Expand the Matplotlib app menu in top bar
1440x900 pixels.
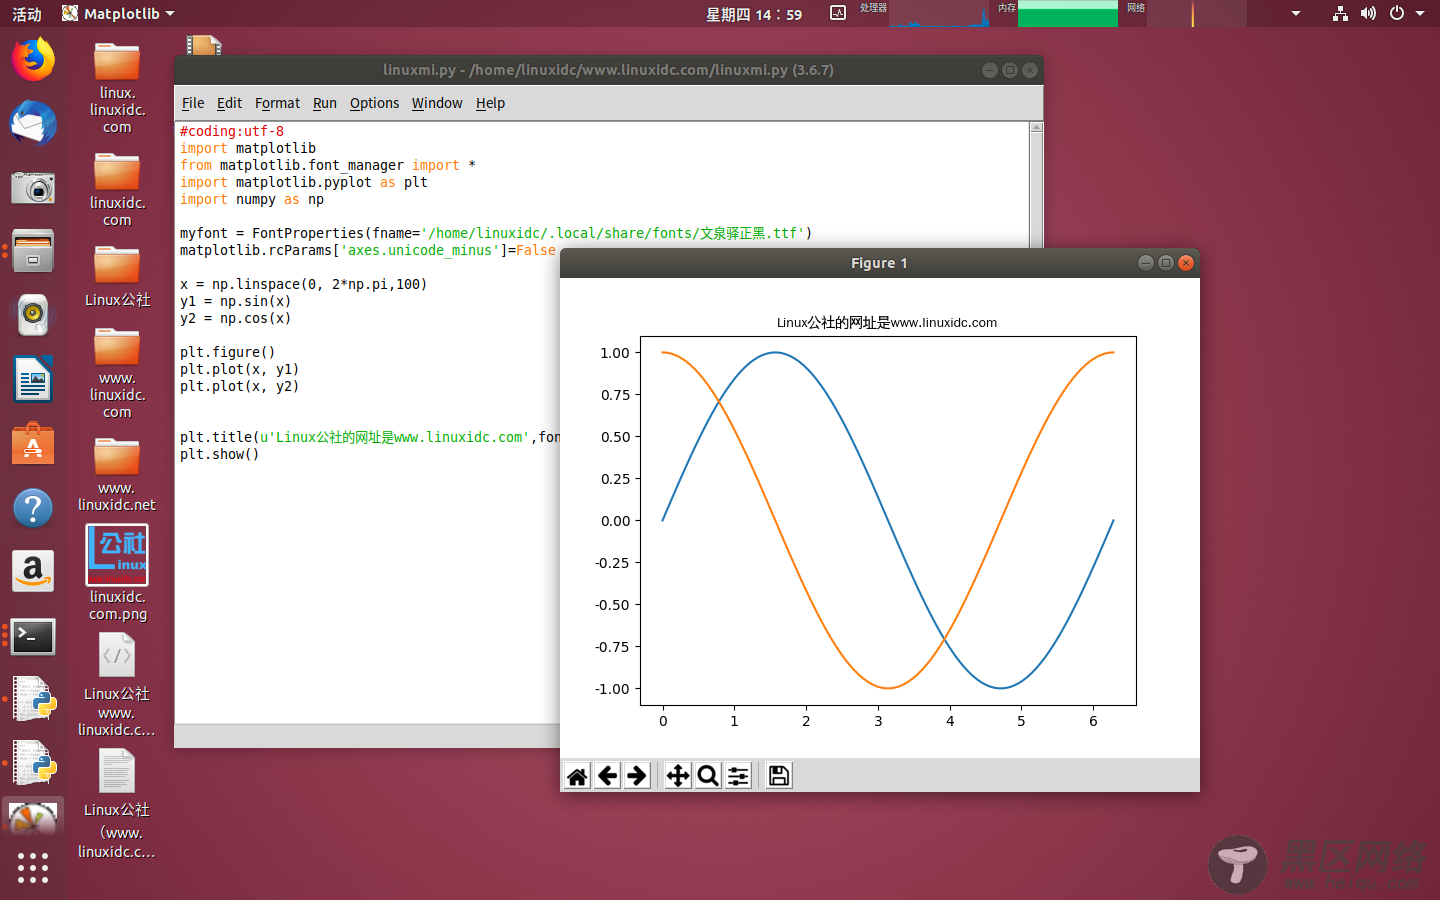click(118, 13)
